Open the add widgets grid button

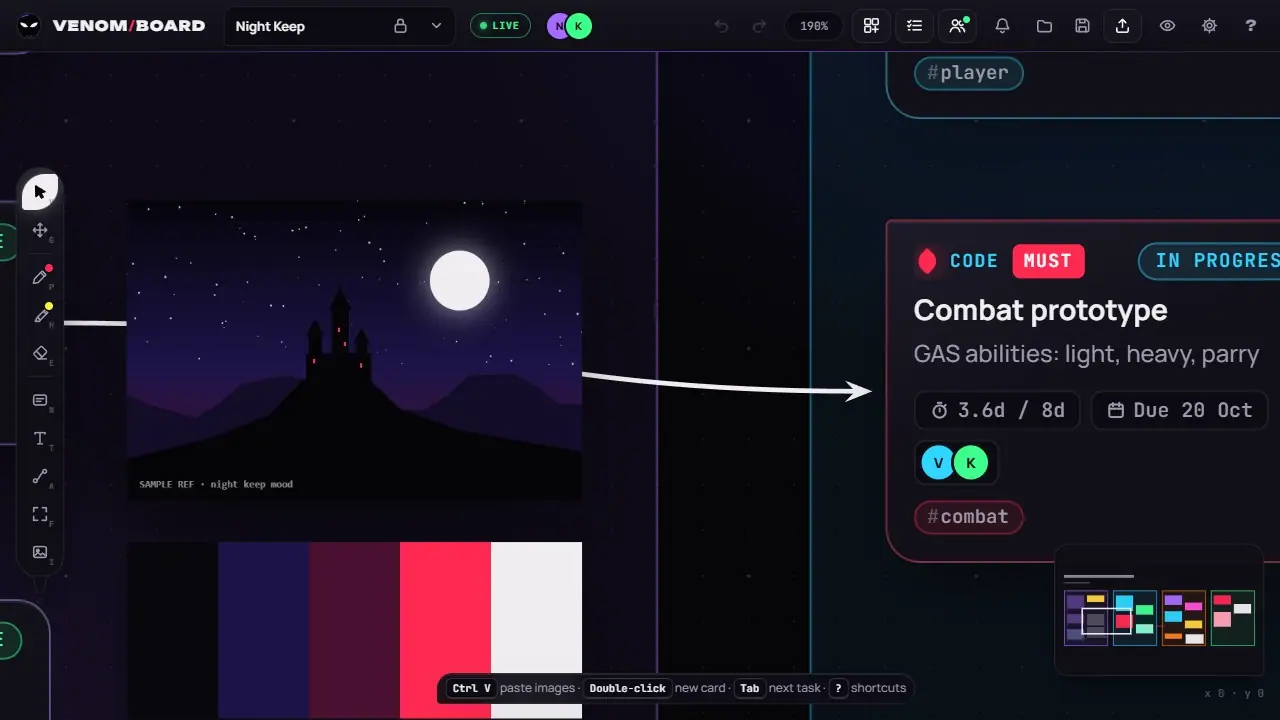click(x=872, y=26)
